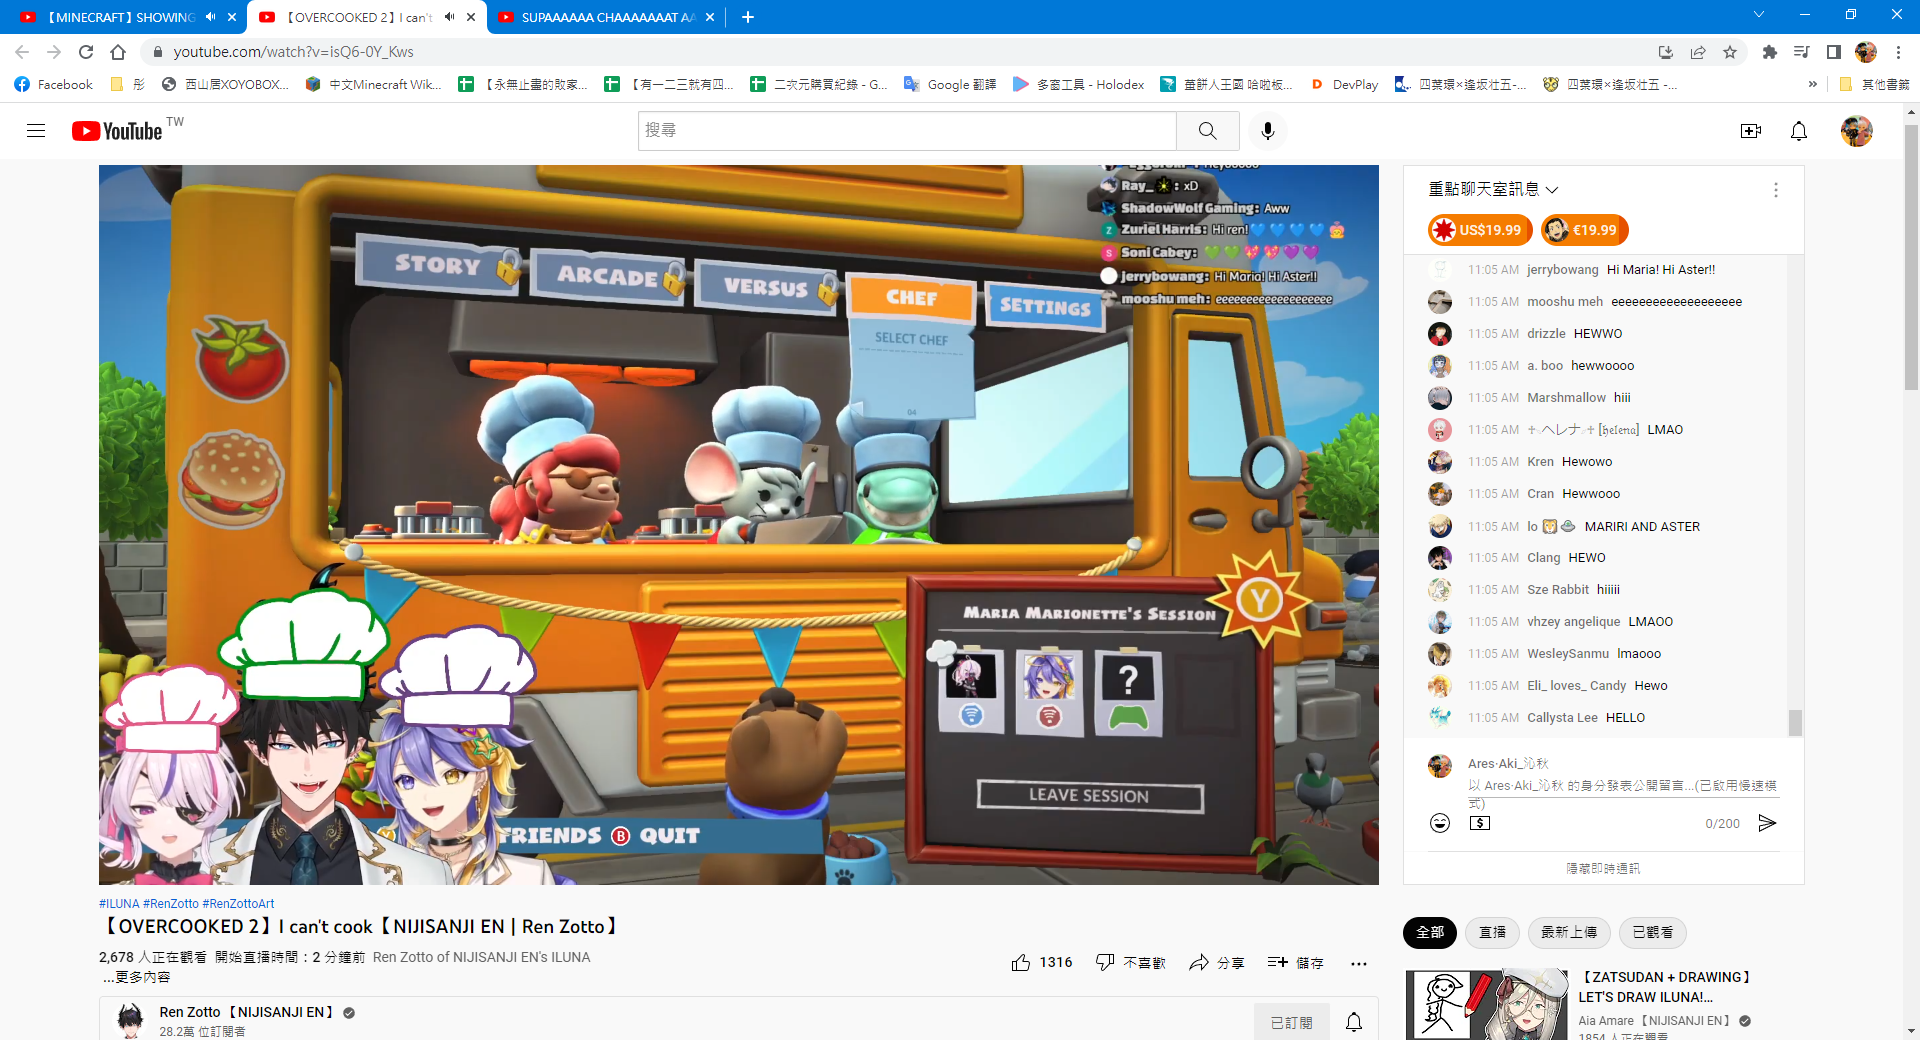Screen dimensions: 1920x1040
Task: Toggle channel notification bell for Ren Zotto
Action: 1354,1022
